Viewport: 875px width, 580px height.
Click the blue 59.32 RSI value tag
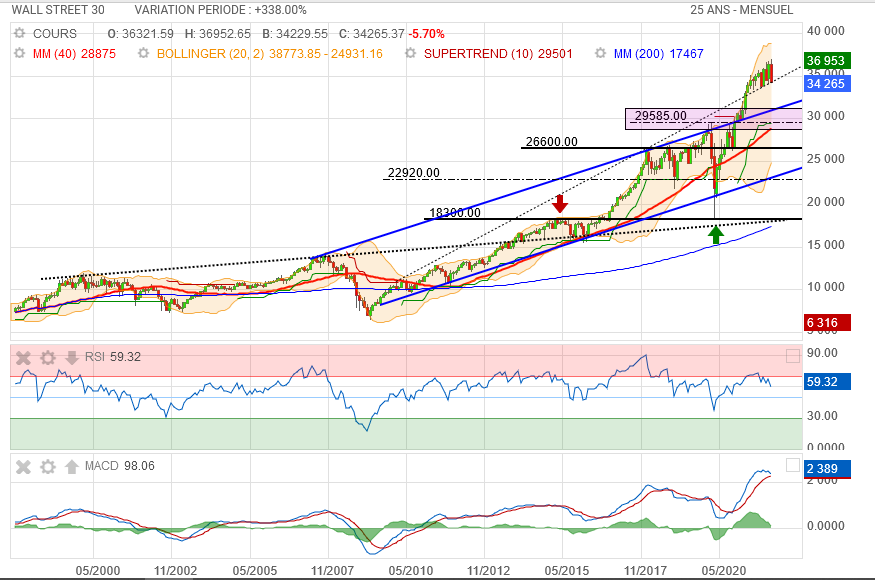(828, 382)
